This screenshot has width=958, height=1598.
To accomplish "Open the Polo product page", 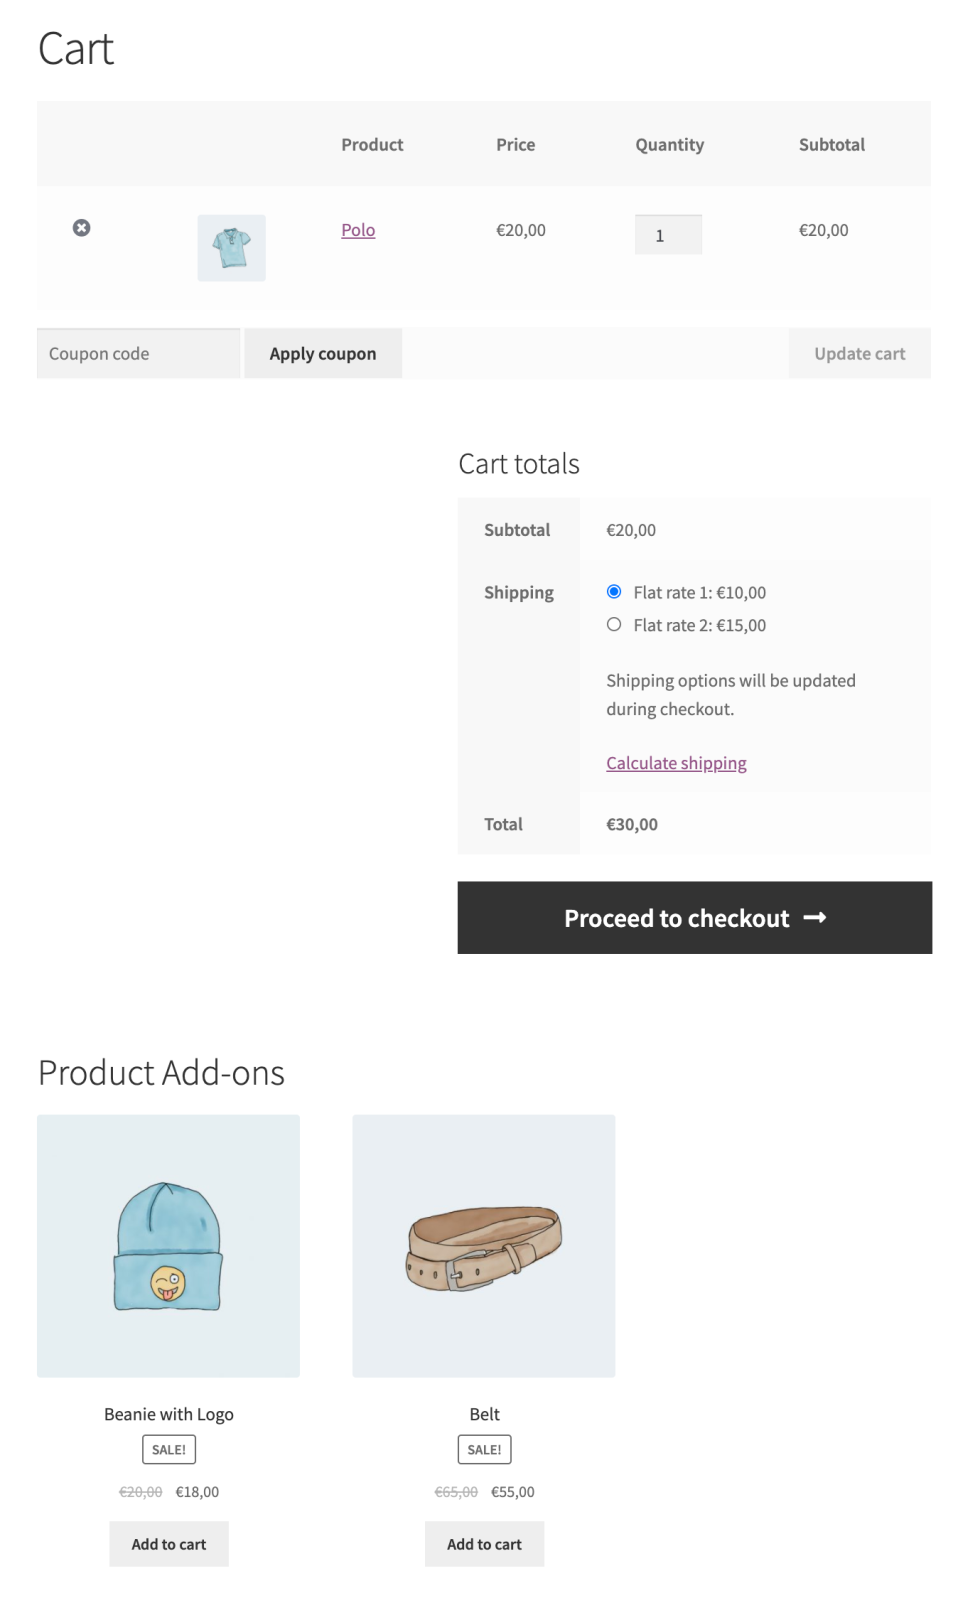I will tap(357, 229).
